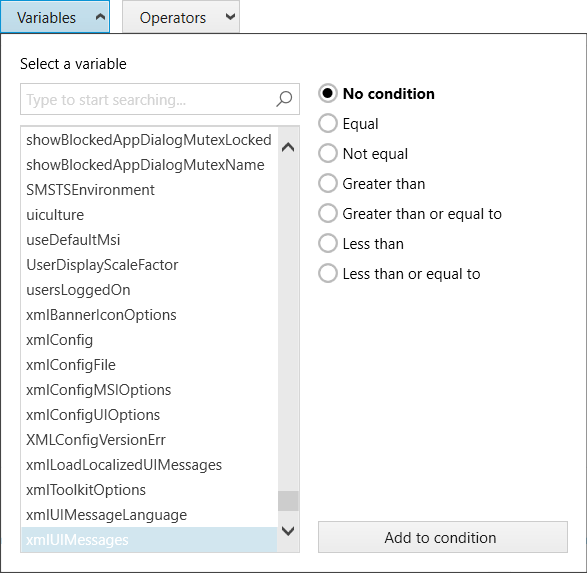Select the xmlToolkitOptions variable
The height and width of the screenshot is (573, 587).
click(149, 490)
